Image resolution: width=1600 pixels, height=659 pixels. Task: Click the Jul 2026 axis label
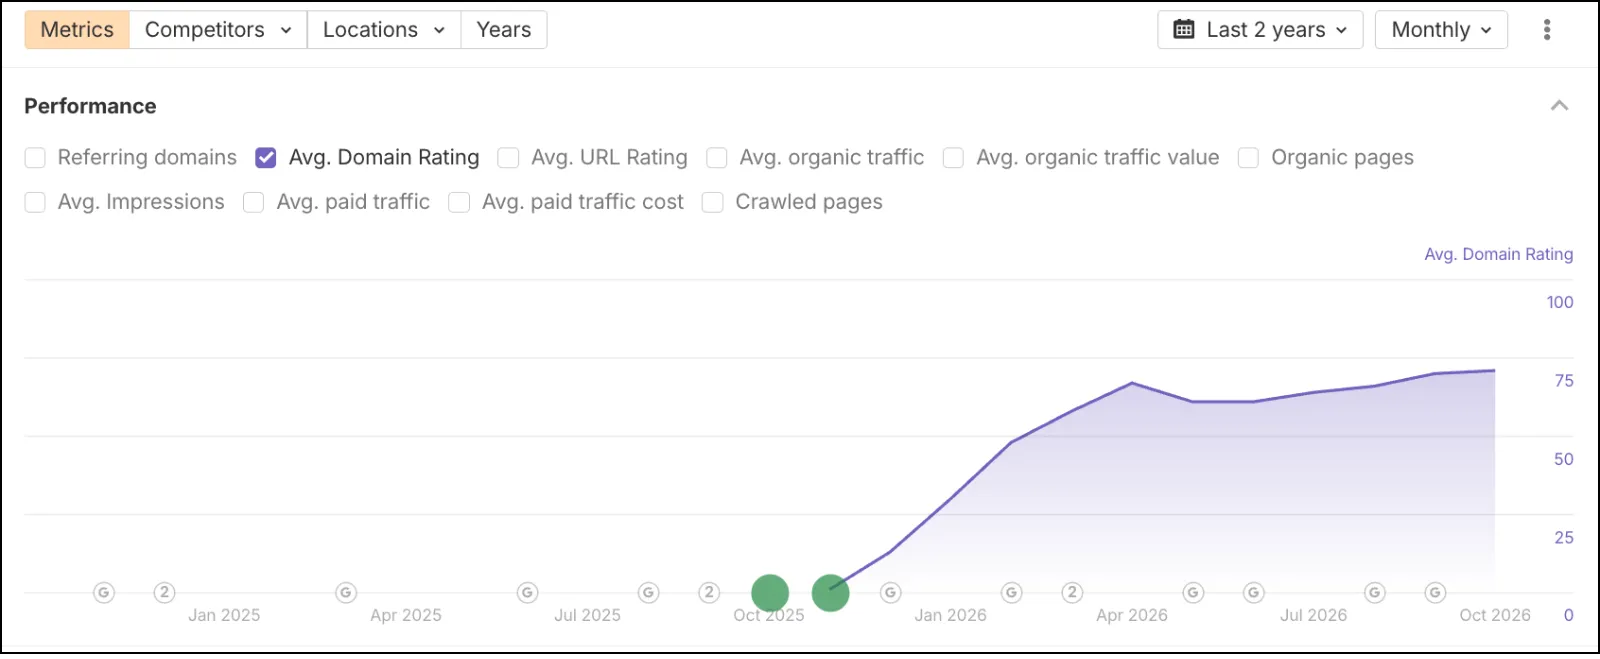(x=1314, y=616)
